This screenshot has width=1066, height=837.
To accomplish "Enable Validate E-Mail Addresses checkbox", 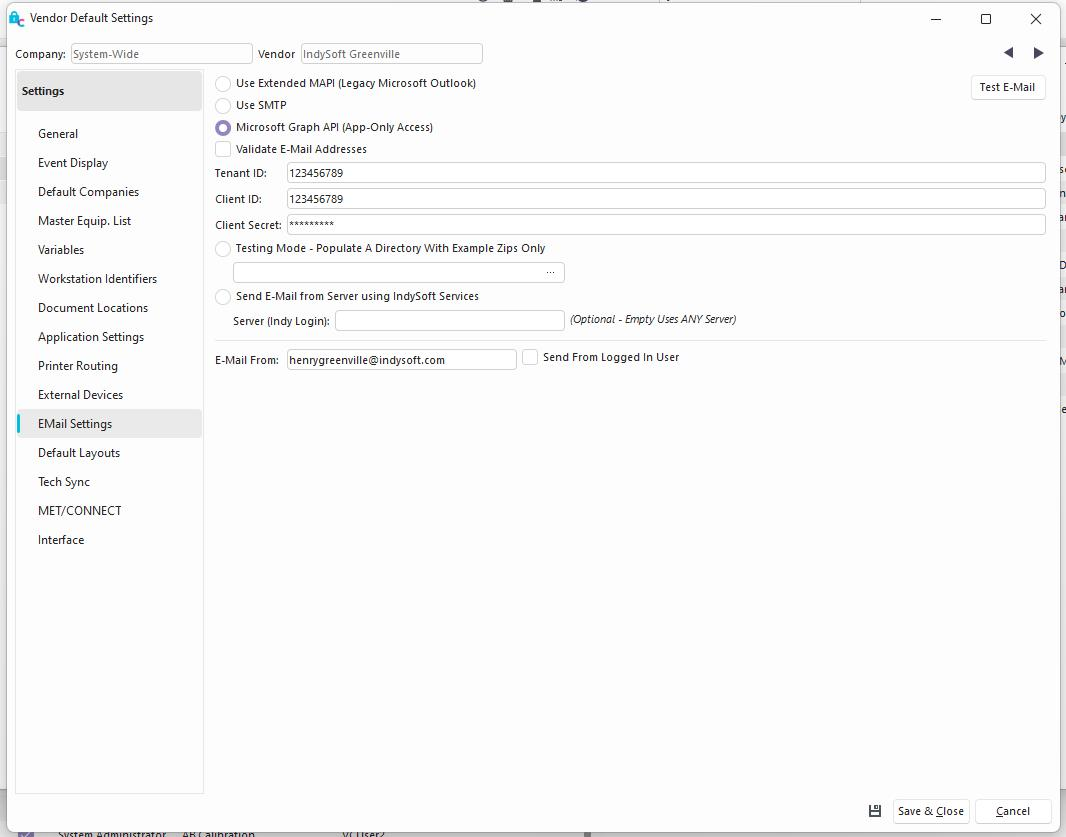I will click(223, 150).
